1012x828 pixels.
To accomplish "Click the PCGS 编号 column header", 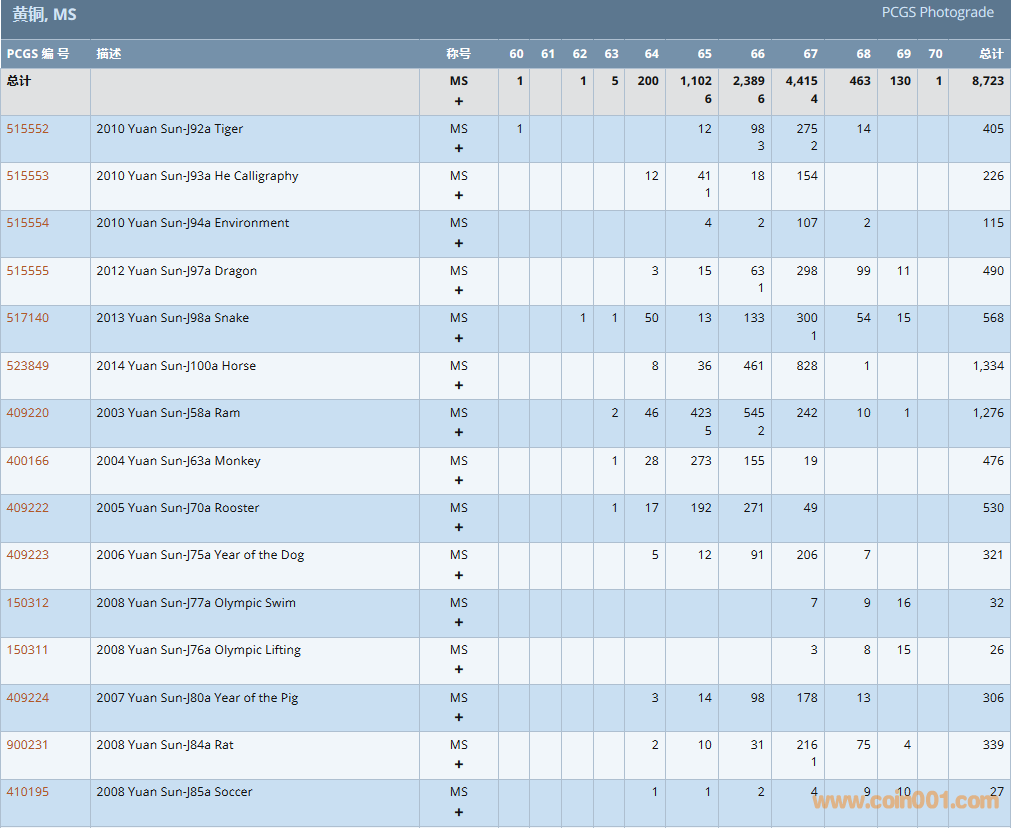I will pos(38,54).
